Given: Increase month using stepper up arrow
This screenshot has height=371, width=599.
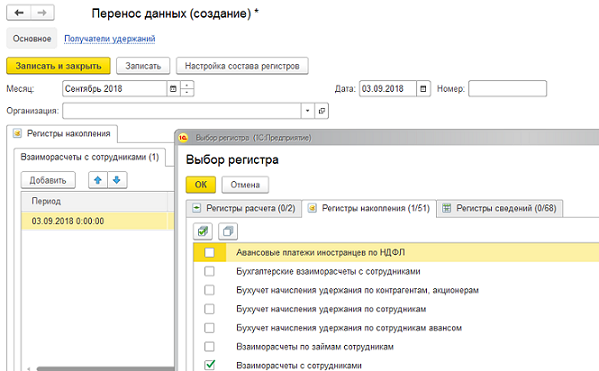Looking at the screenshot, I should (x=187, y=85).
